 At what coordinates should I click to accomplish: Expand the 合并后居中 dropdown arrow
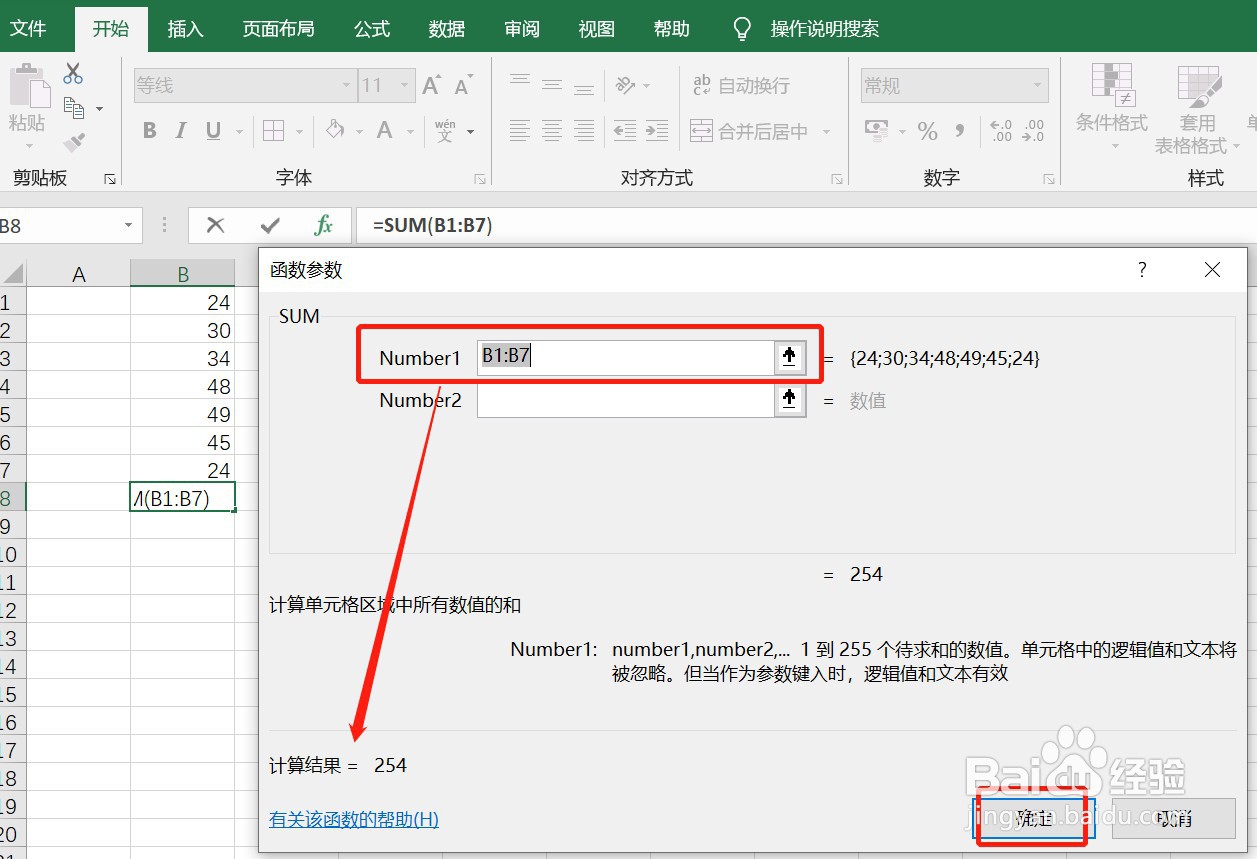tap(826, 131)
